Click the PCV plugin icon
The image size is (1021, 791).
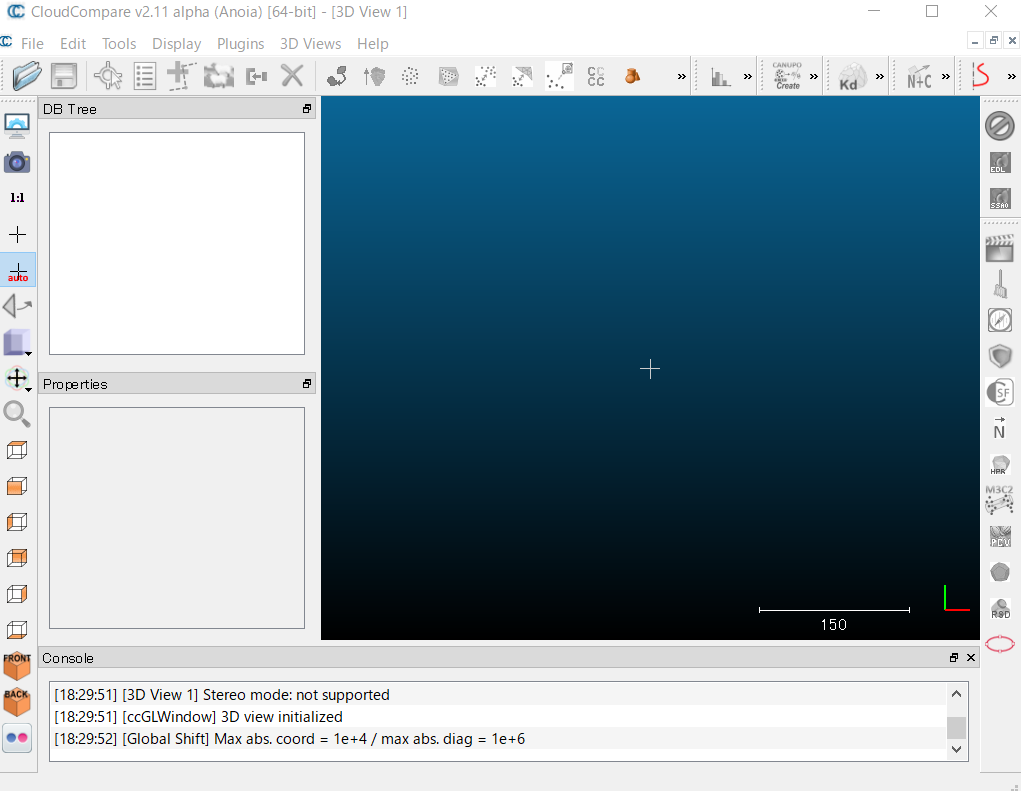pyautogui.click(x=1000, y=536)
